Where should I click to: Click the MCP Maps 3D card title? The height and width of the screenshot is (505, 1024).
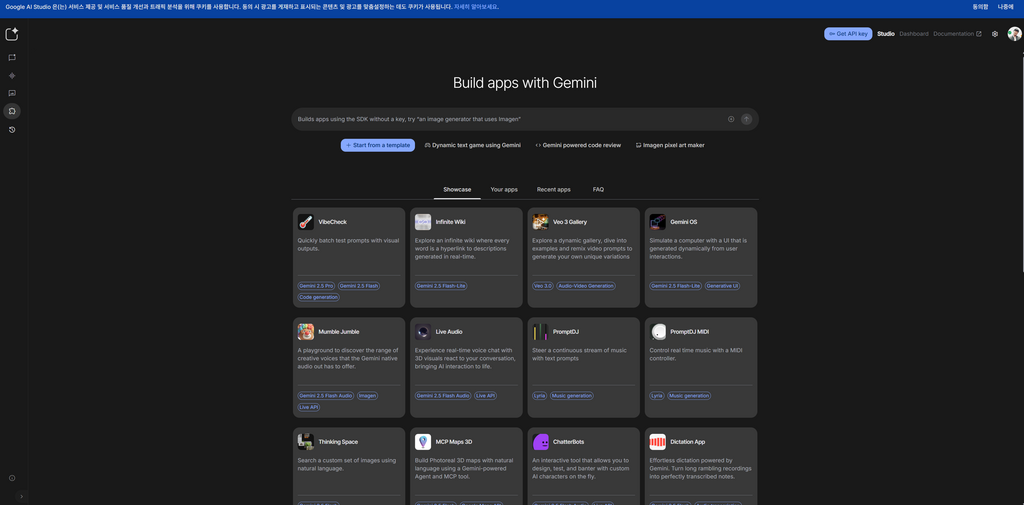tap(454, 442)
